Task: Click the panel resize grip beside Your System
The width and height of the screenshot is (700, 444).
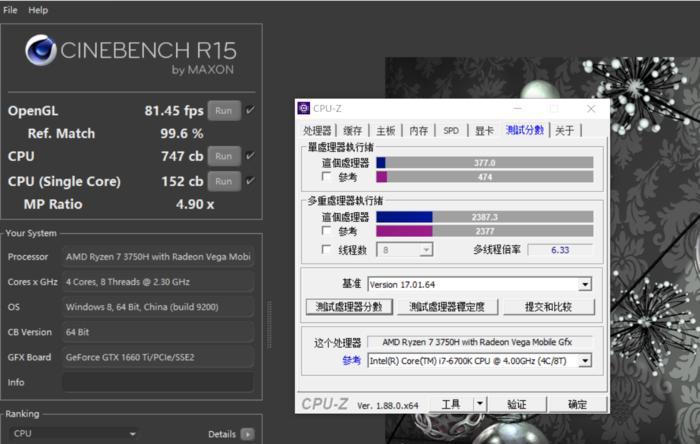Action: click(x=269, y=324)
